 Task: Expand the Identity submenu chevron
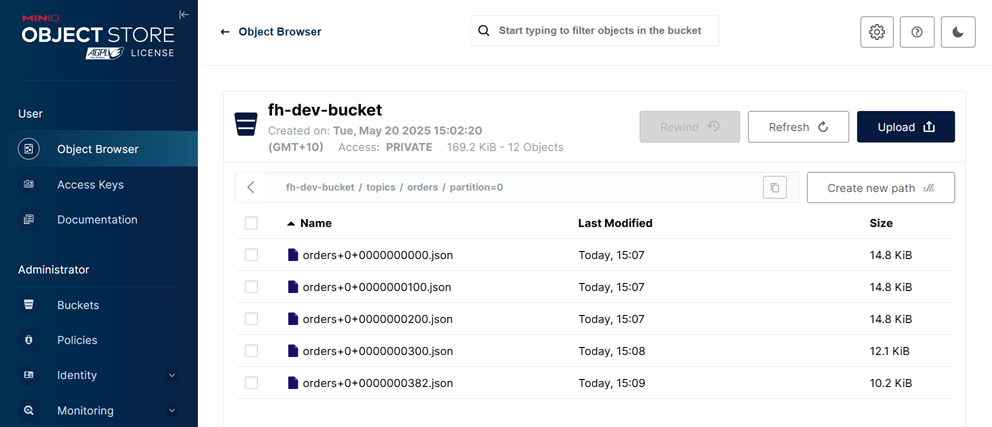coord(171,375)
